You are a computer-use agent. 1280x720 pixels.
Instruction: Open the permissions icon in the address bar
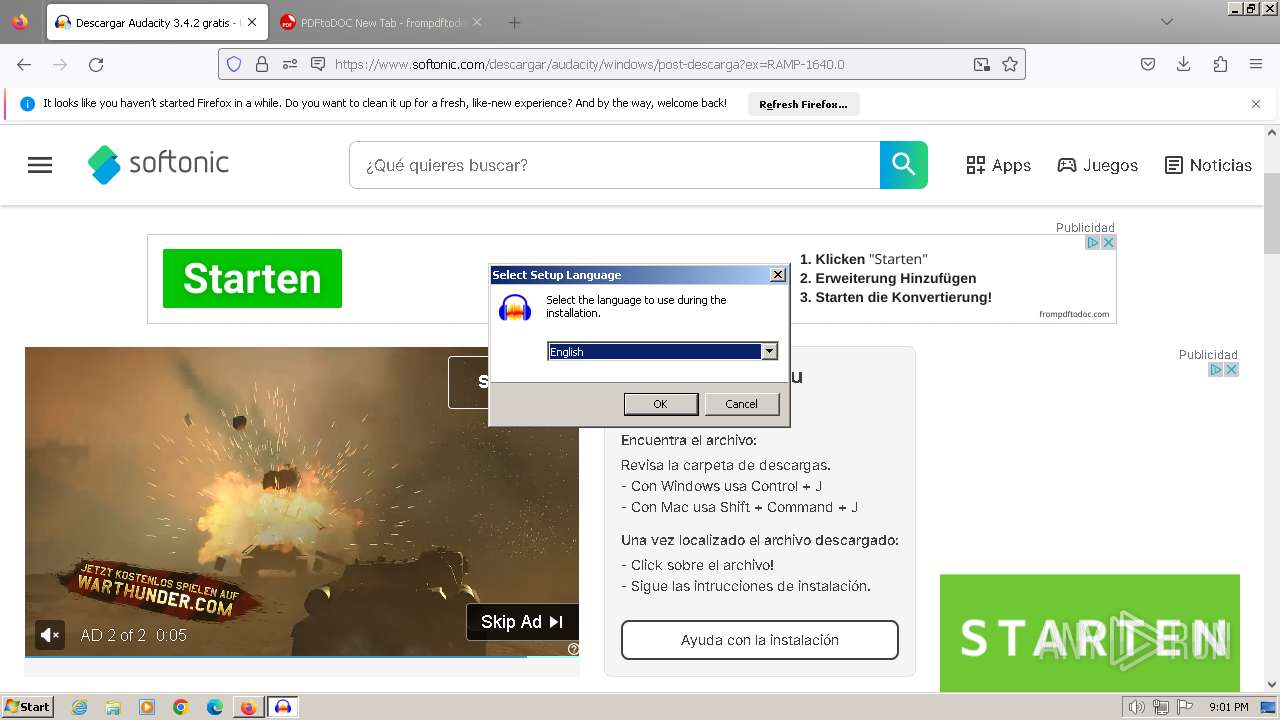[x=290, y=64]
